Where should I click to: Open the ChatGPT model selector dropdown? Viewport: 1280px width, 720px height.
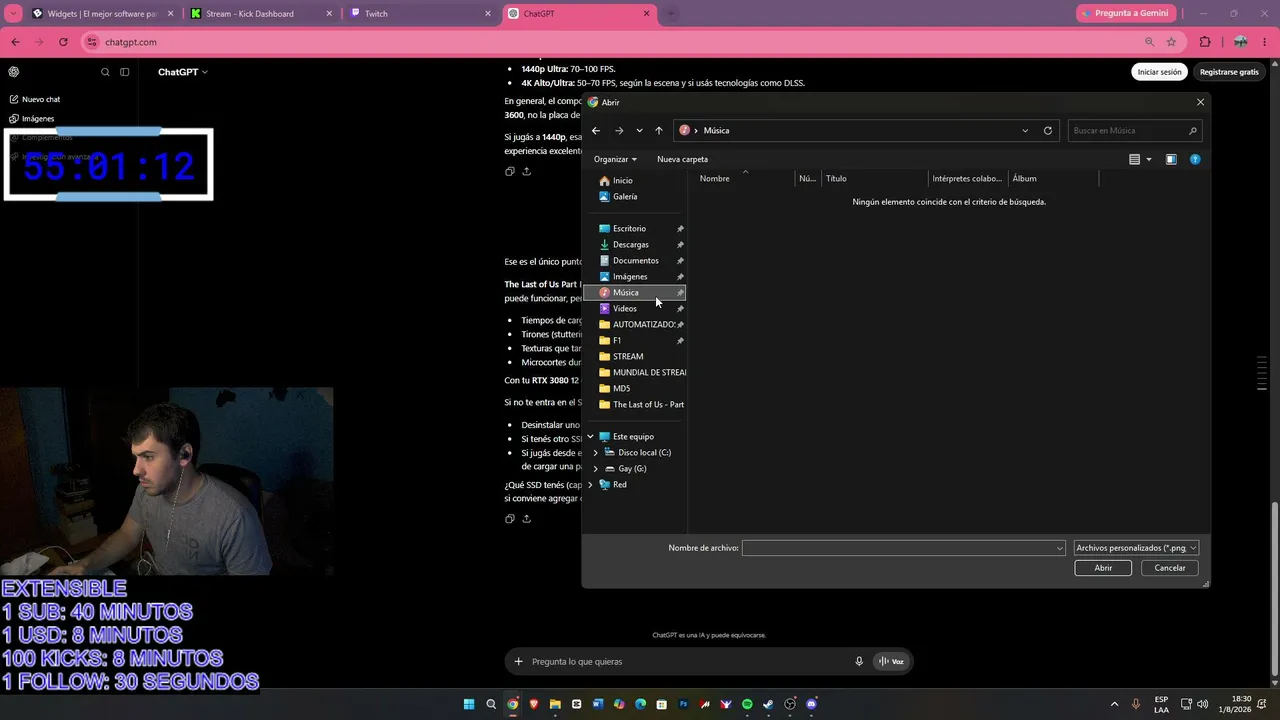tap(183, 72)
